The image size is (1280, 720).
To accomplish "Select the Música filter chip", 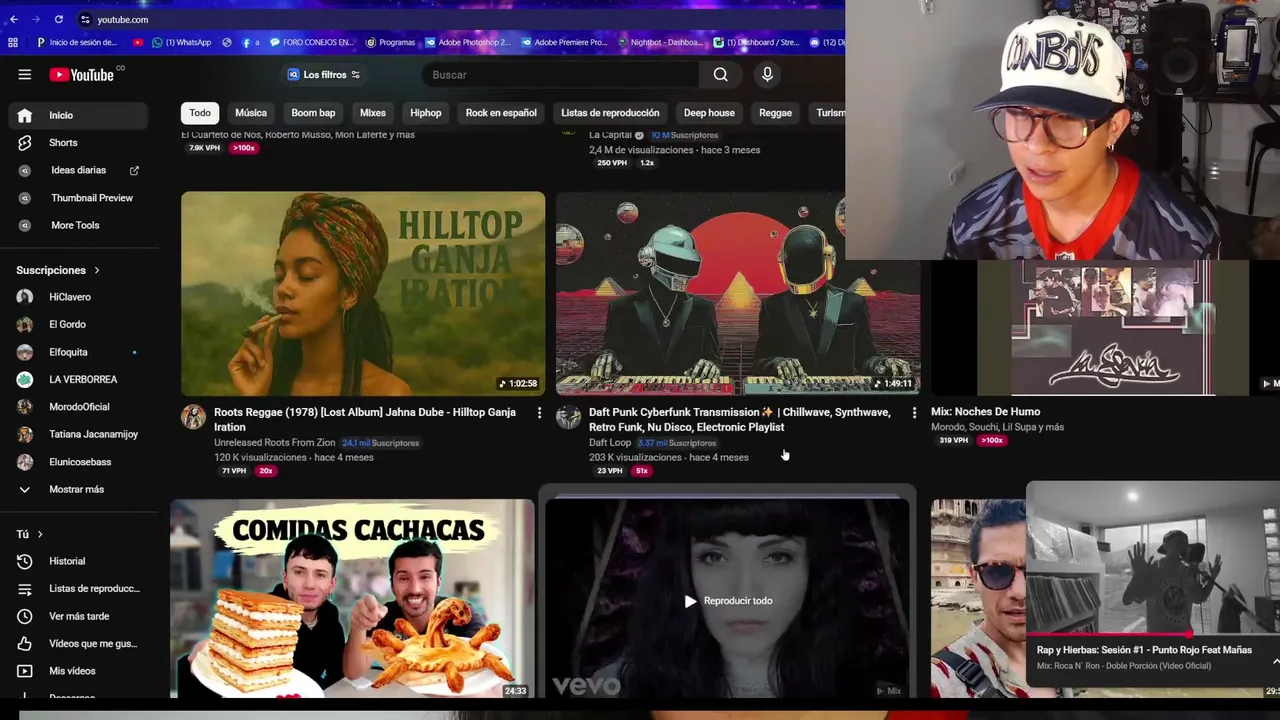I will click(251, 113).
